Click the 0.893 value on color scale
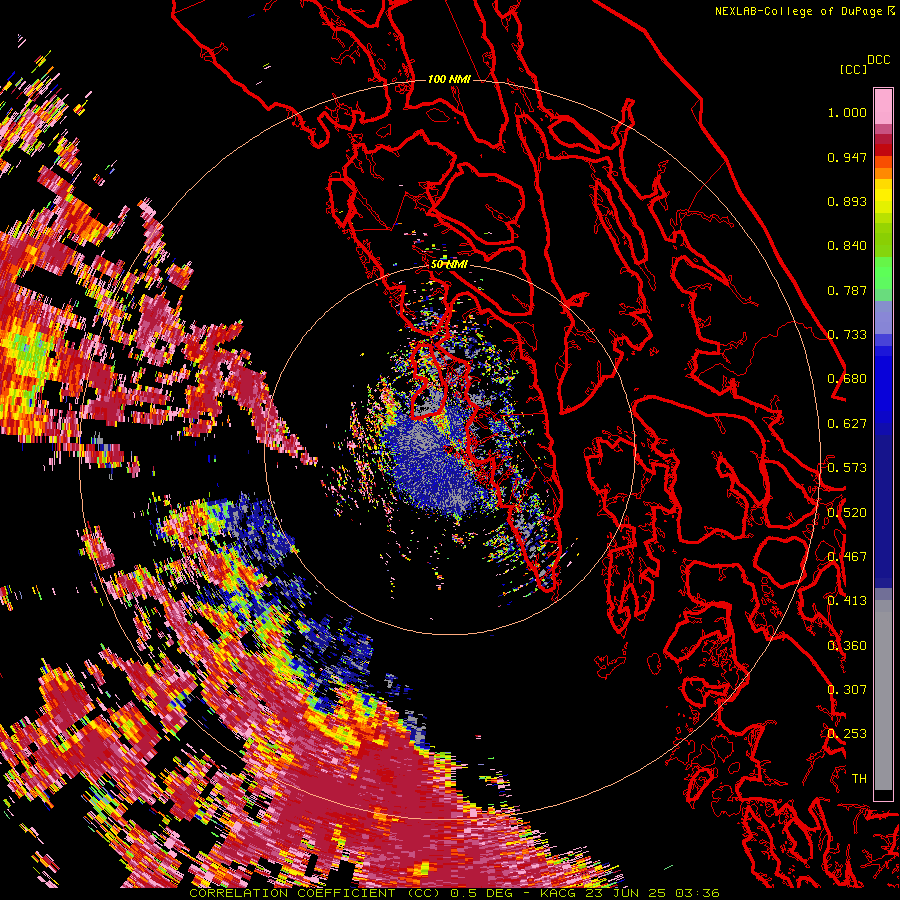Image resolution: width=900 pixels, height=900 pixels. click(847, 201)
